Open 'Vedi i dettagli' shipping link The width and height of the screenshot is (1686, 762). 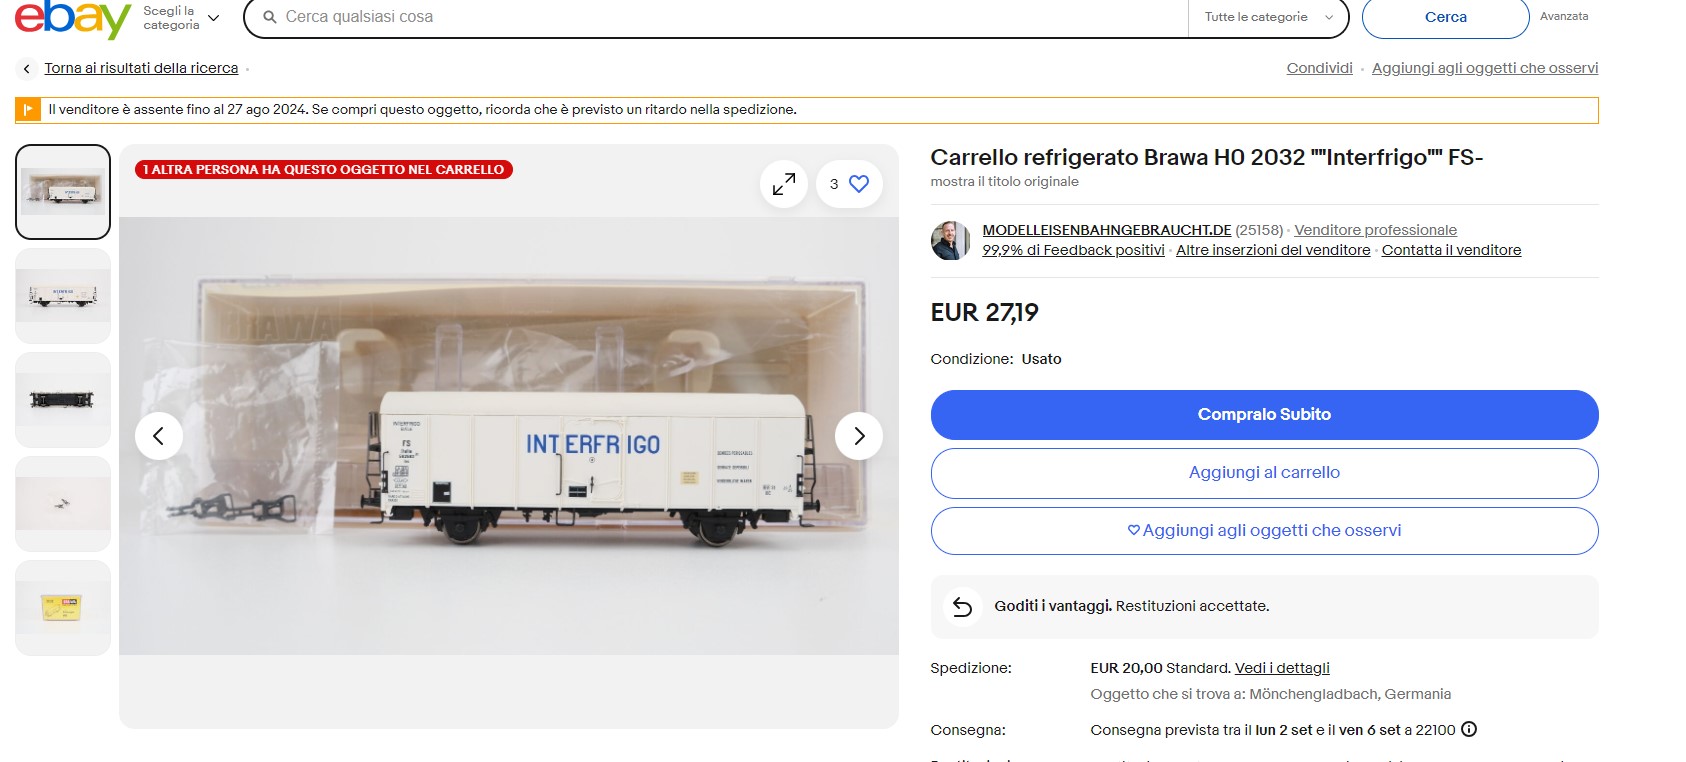click(x=1282, y=668)
